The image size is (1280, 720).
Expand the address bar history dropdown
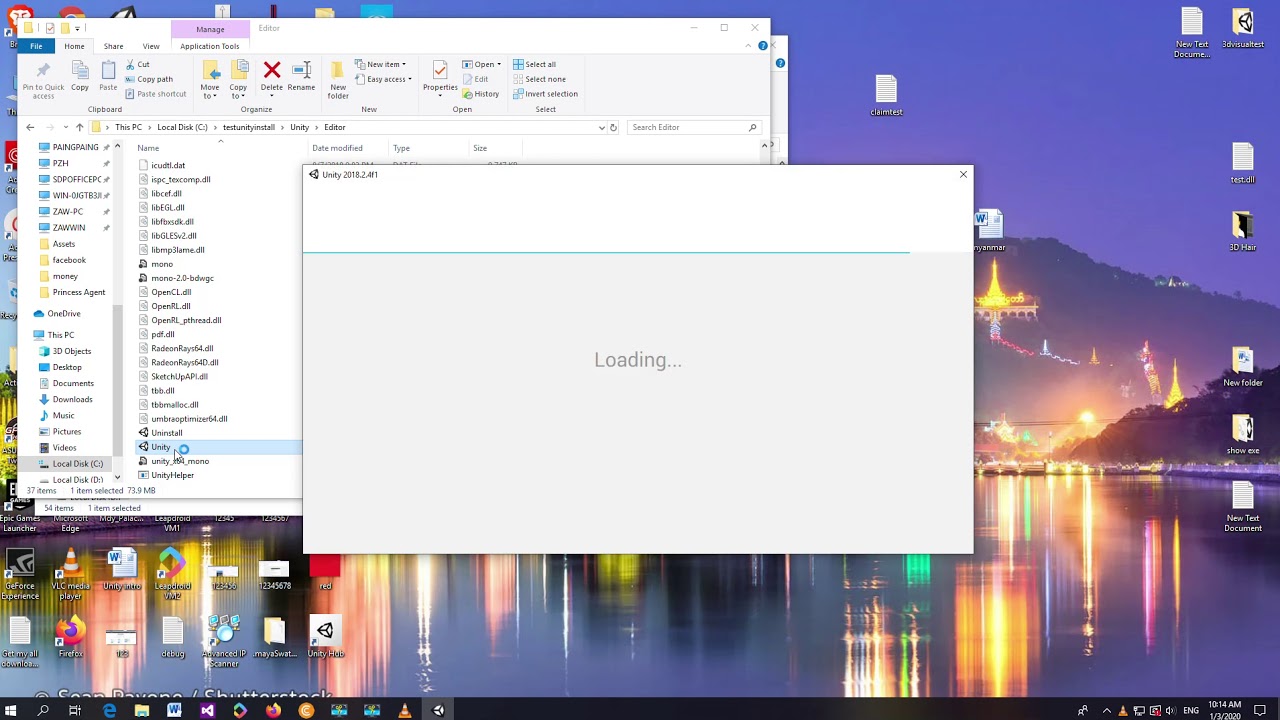click(602, 127)
